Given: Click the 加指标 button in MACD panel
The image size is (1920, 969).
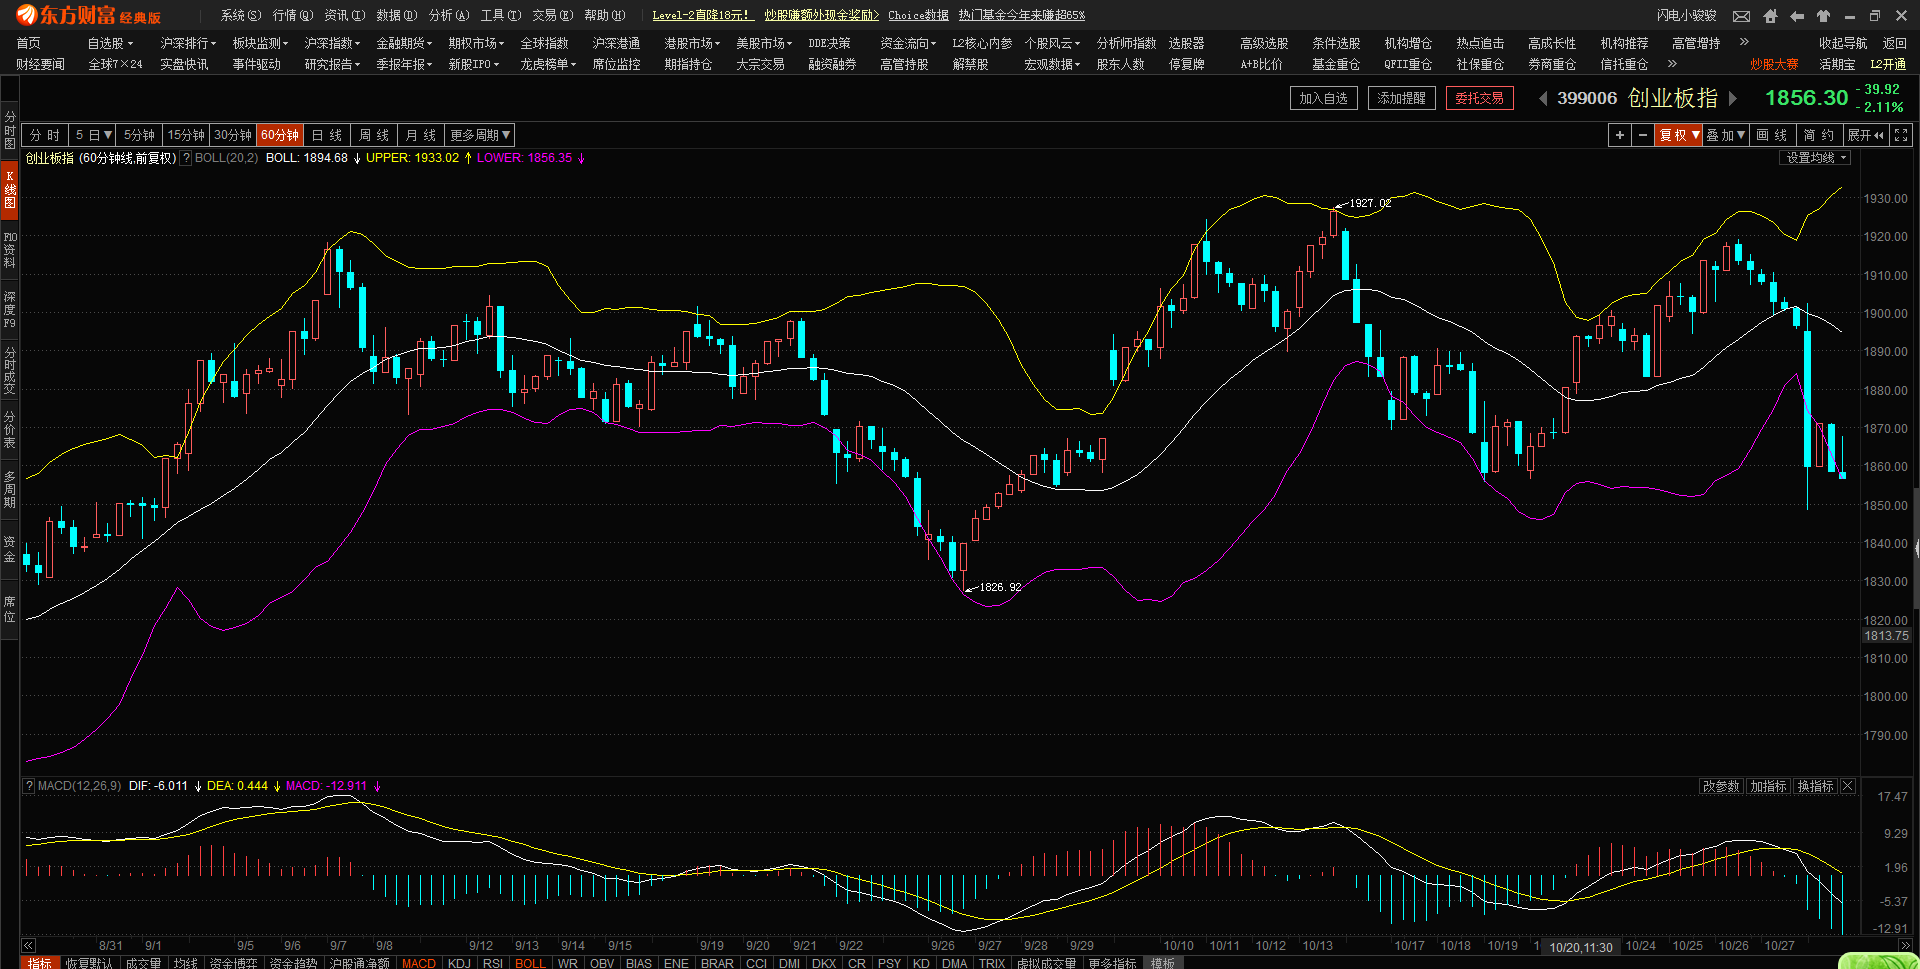Looking at the screenshot, I should pyautogui.click(x=1768, y=786).
